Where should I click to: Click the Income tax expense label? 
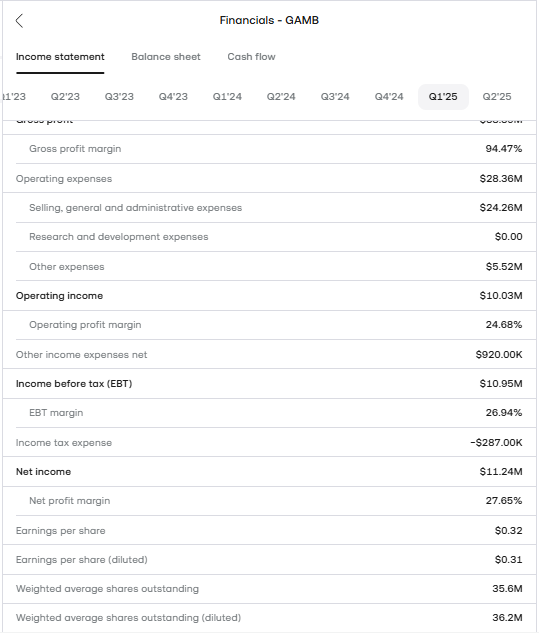64,442
